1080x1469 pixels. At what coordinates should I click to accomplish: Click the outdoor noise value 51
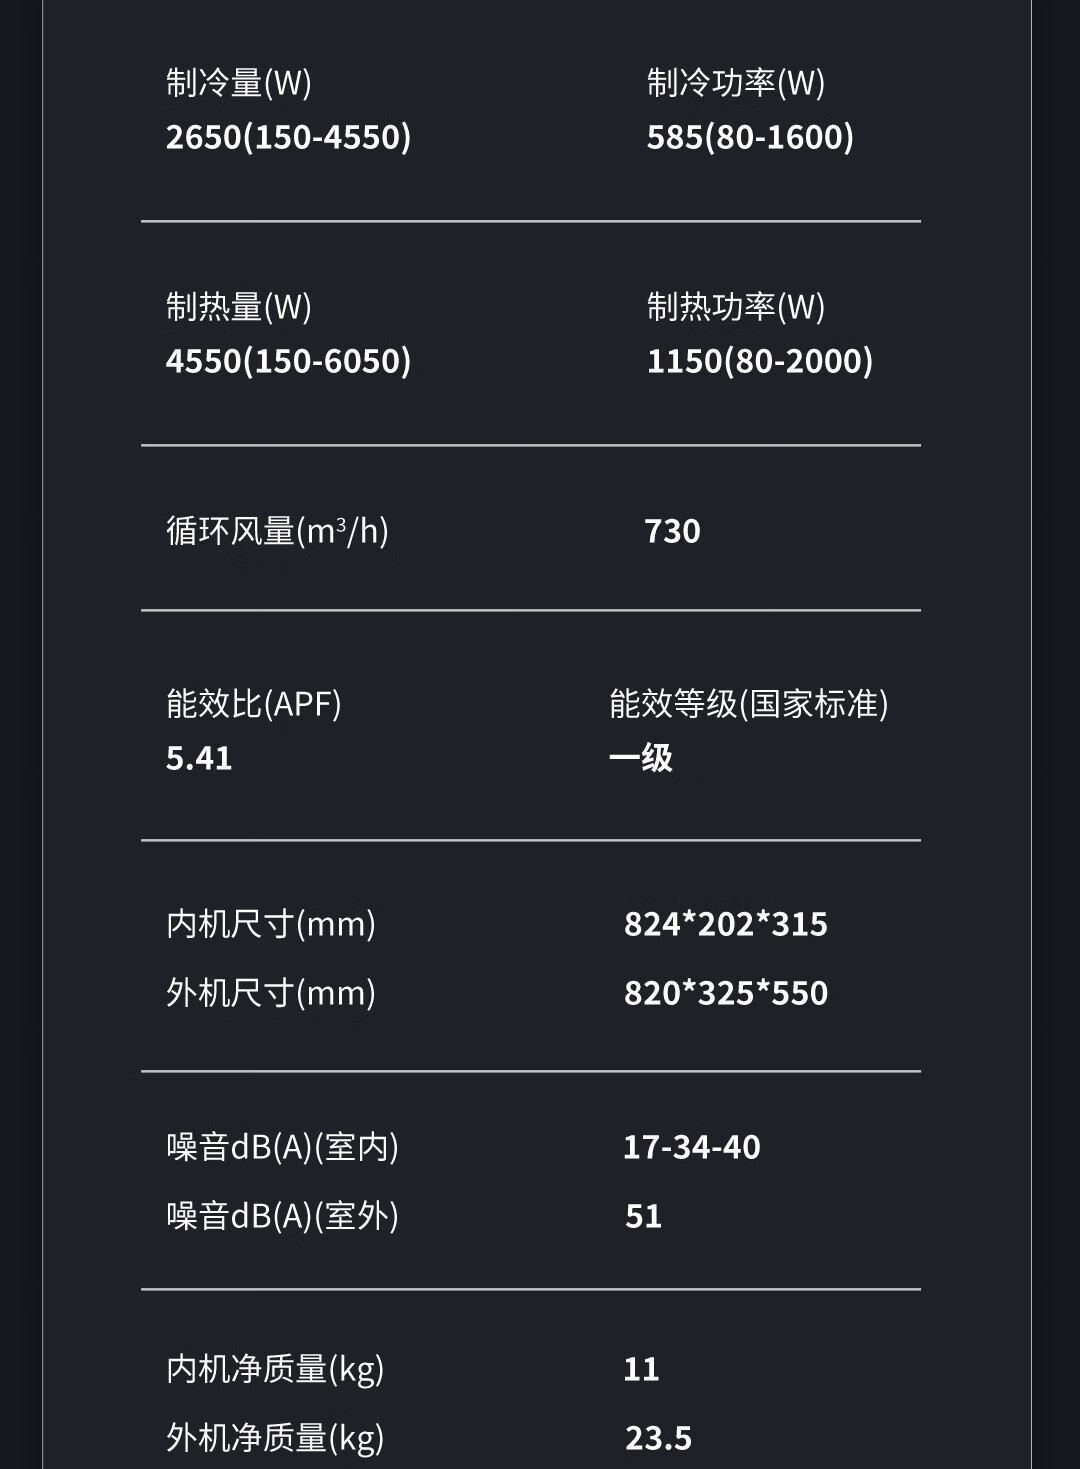(644, 1216)
